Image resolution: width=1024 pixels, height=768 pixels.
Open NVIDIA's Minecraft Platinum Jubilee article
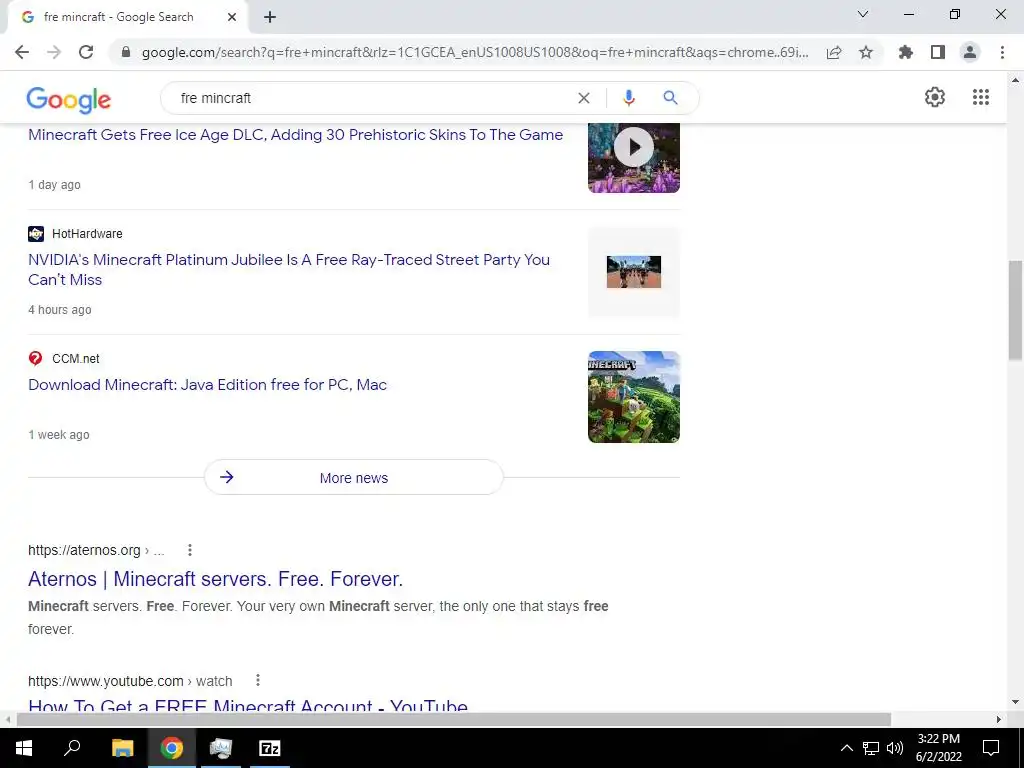click(x=289, y=269)
